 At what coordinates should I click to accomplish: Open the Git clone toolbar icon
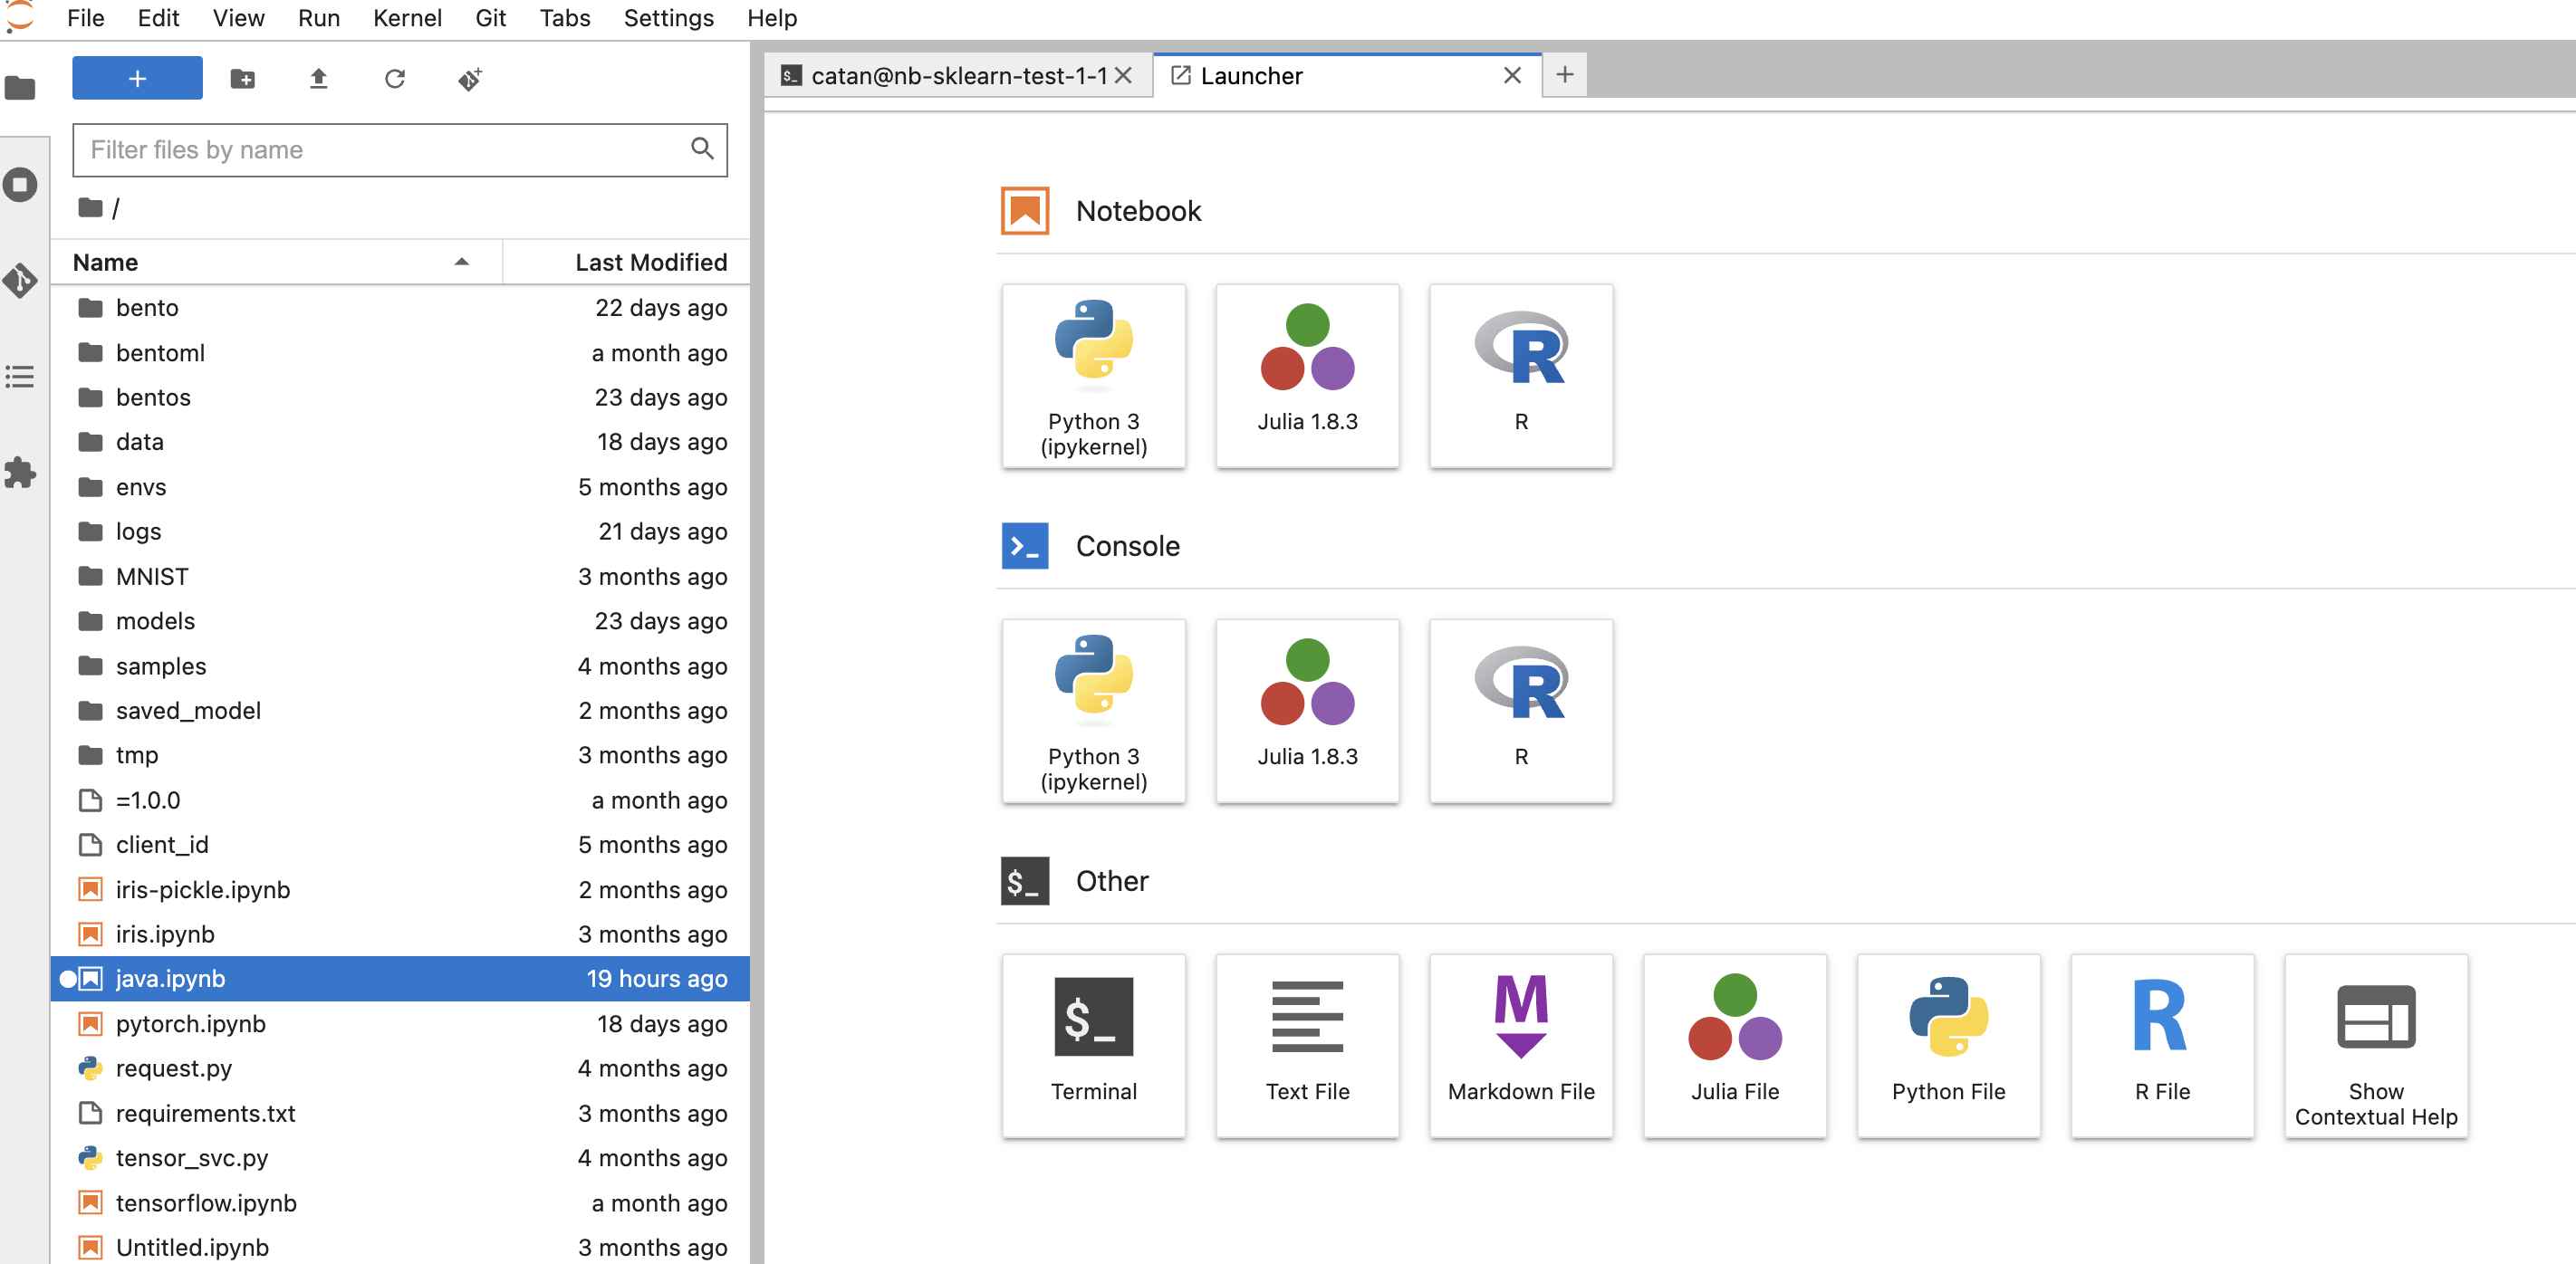point(470,79)
